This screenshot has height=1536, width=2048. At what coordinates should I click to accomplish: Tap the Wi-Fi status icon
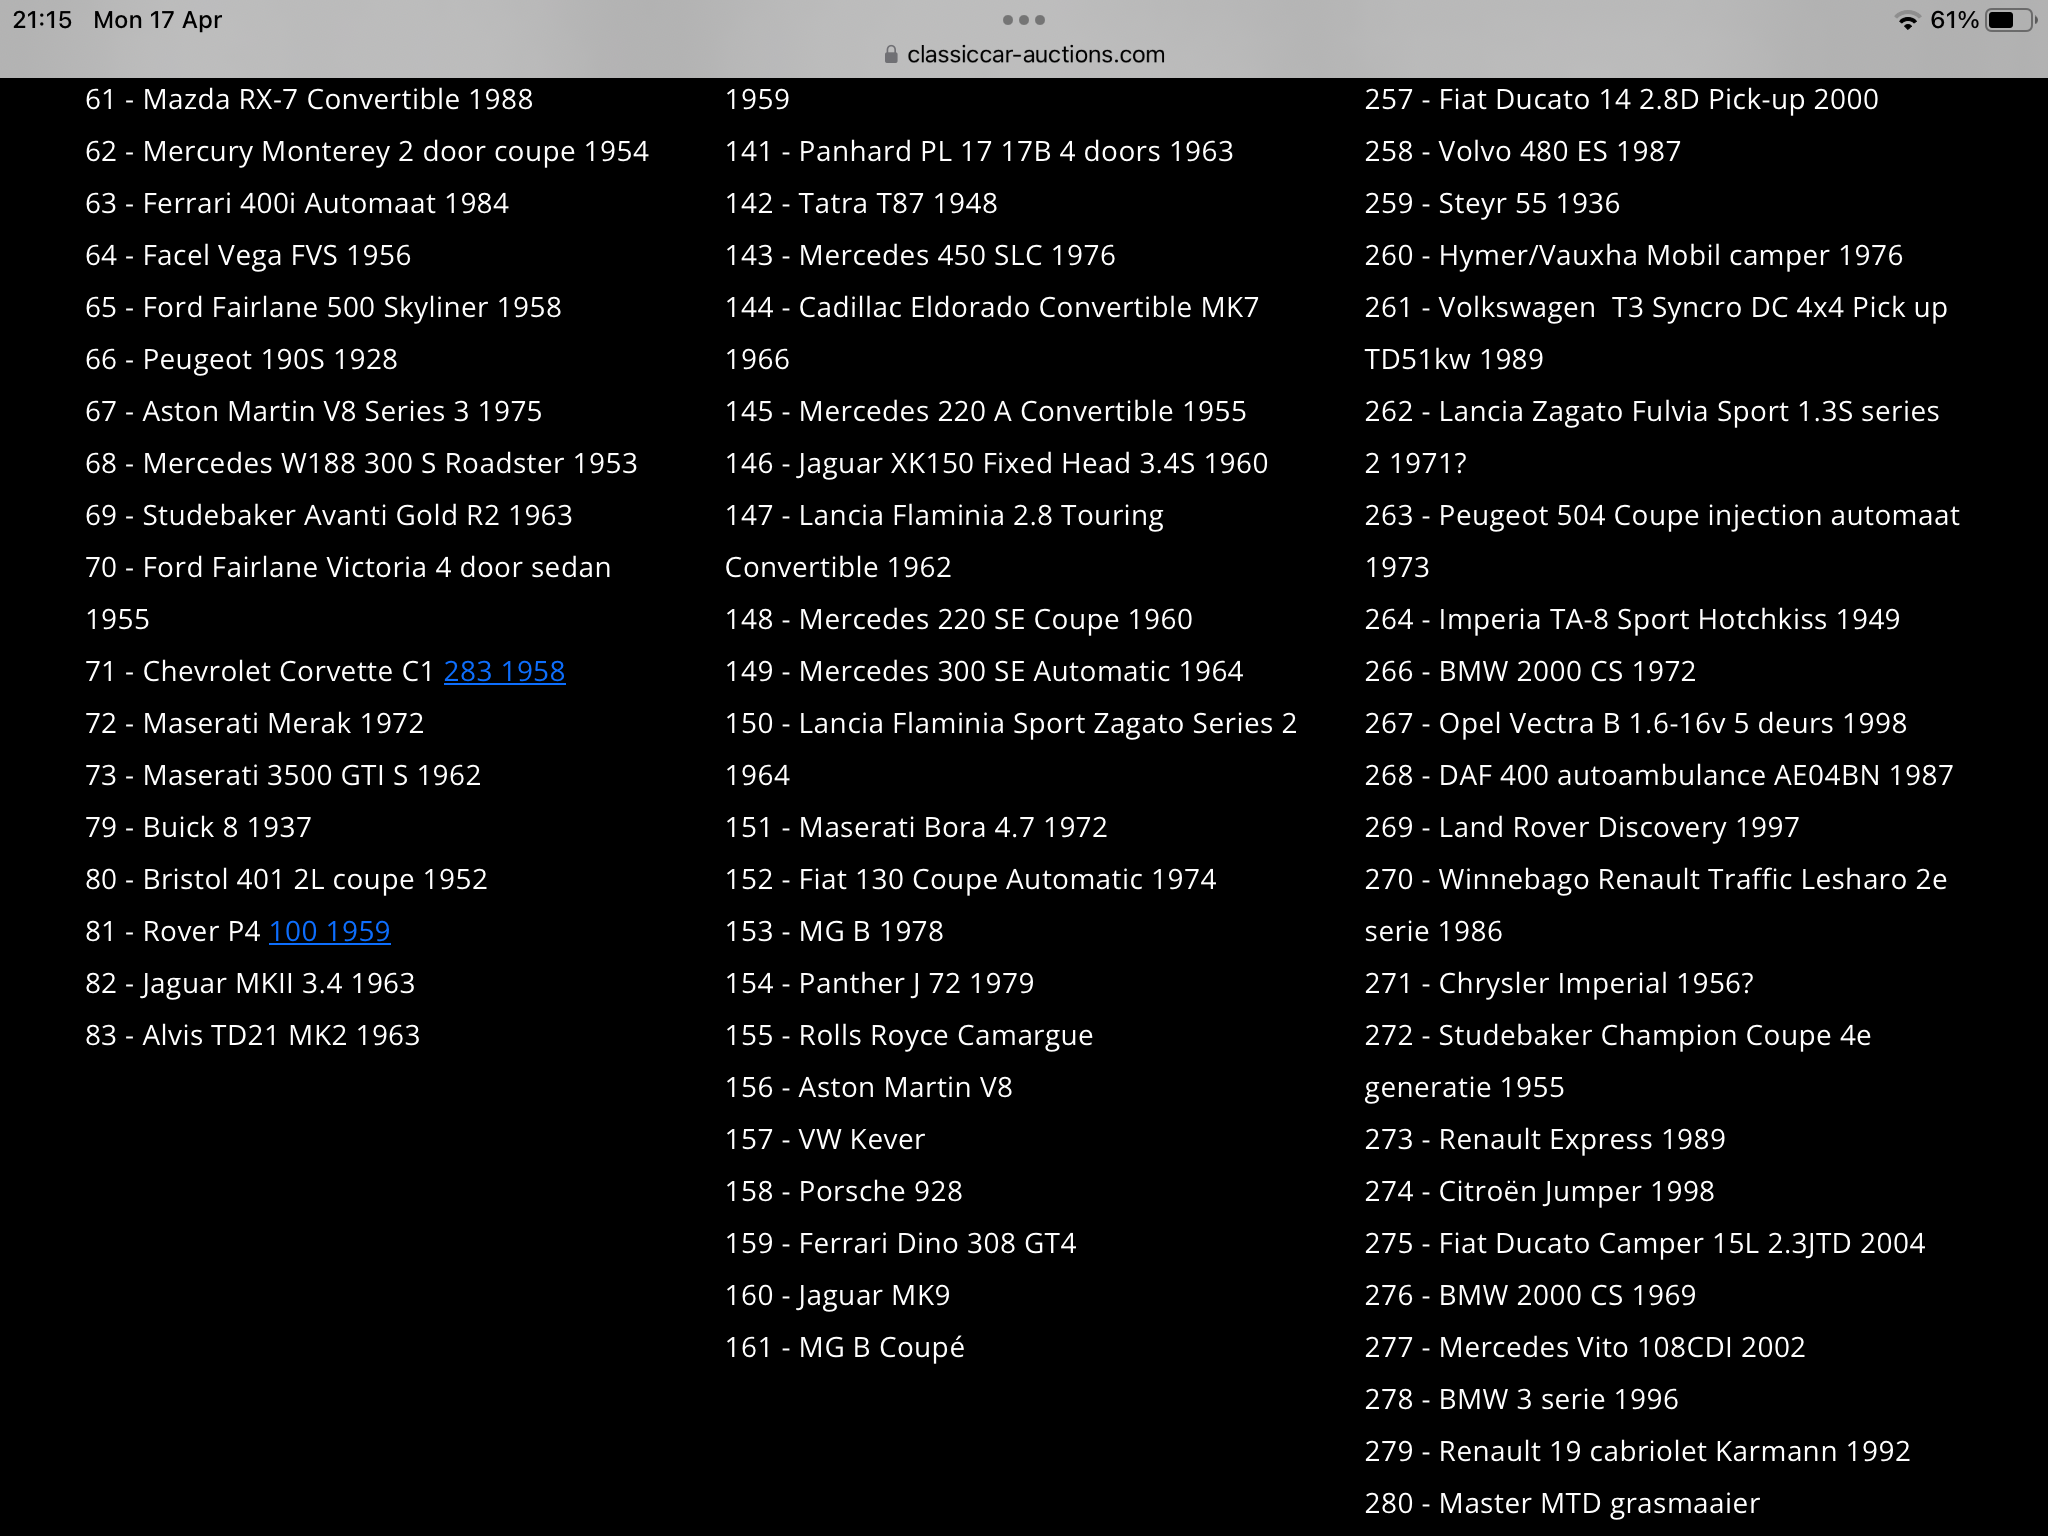tap(1907, 21)
